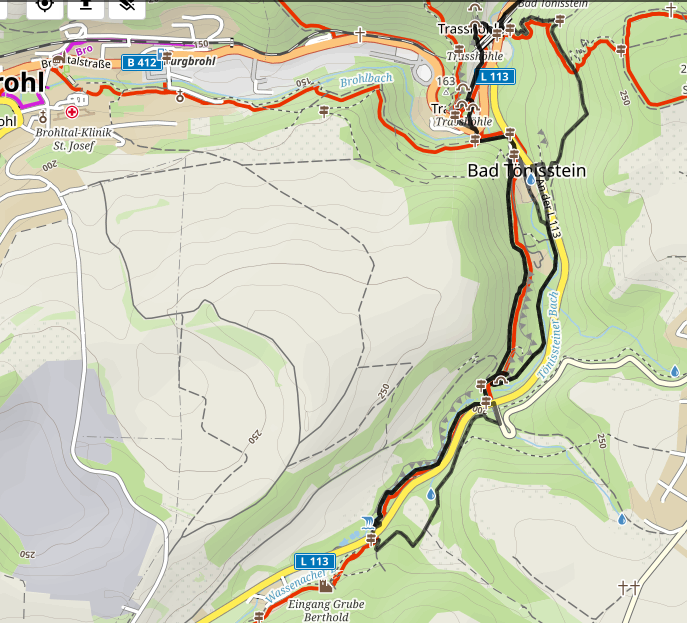Screen dimensions: 687x623
Task: Select the Eingang Grube Berthold label
Action: pos(326,610)
